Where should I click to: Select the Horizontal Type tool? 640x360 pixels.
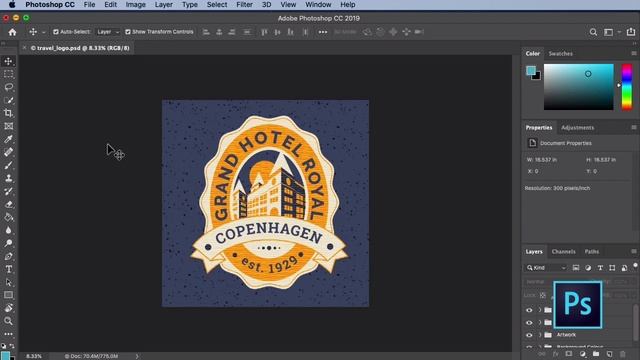pos(8,269)
